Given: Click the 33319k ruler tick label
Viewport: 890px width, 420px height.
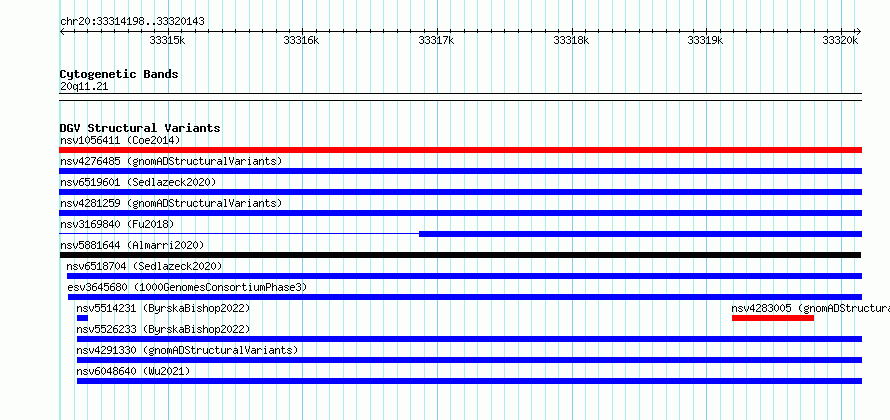Looking at the screenshot, I should coord(706,40).
